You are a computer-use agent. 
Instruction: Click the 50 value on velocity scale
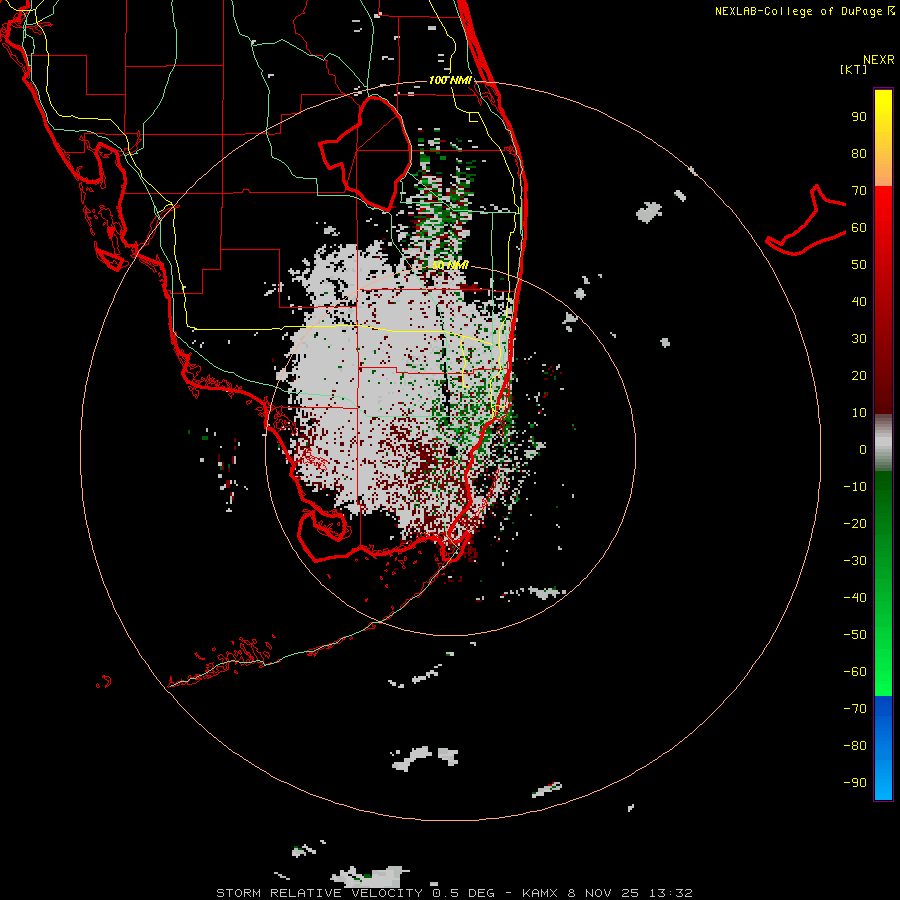(859, 265)
